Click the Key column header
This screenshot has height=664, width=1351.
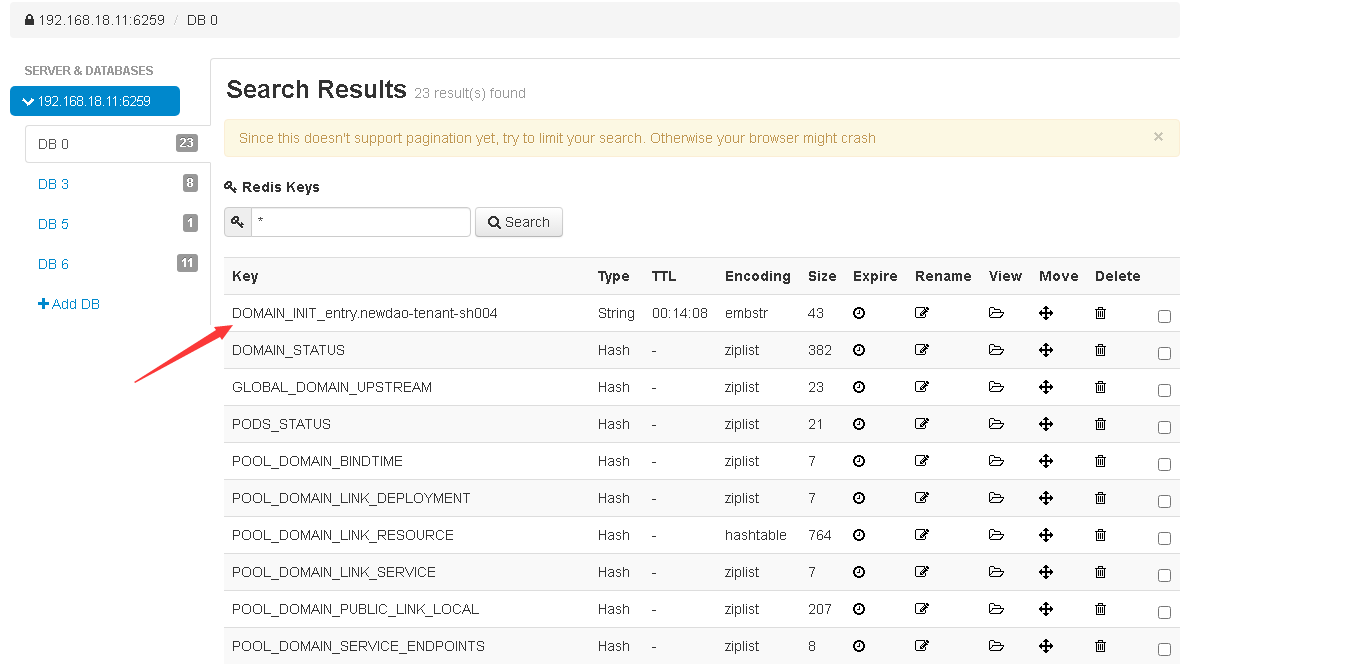click(245, 276)
